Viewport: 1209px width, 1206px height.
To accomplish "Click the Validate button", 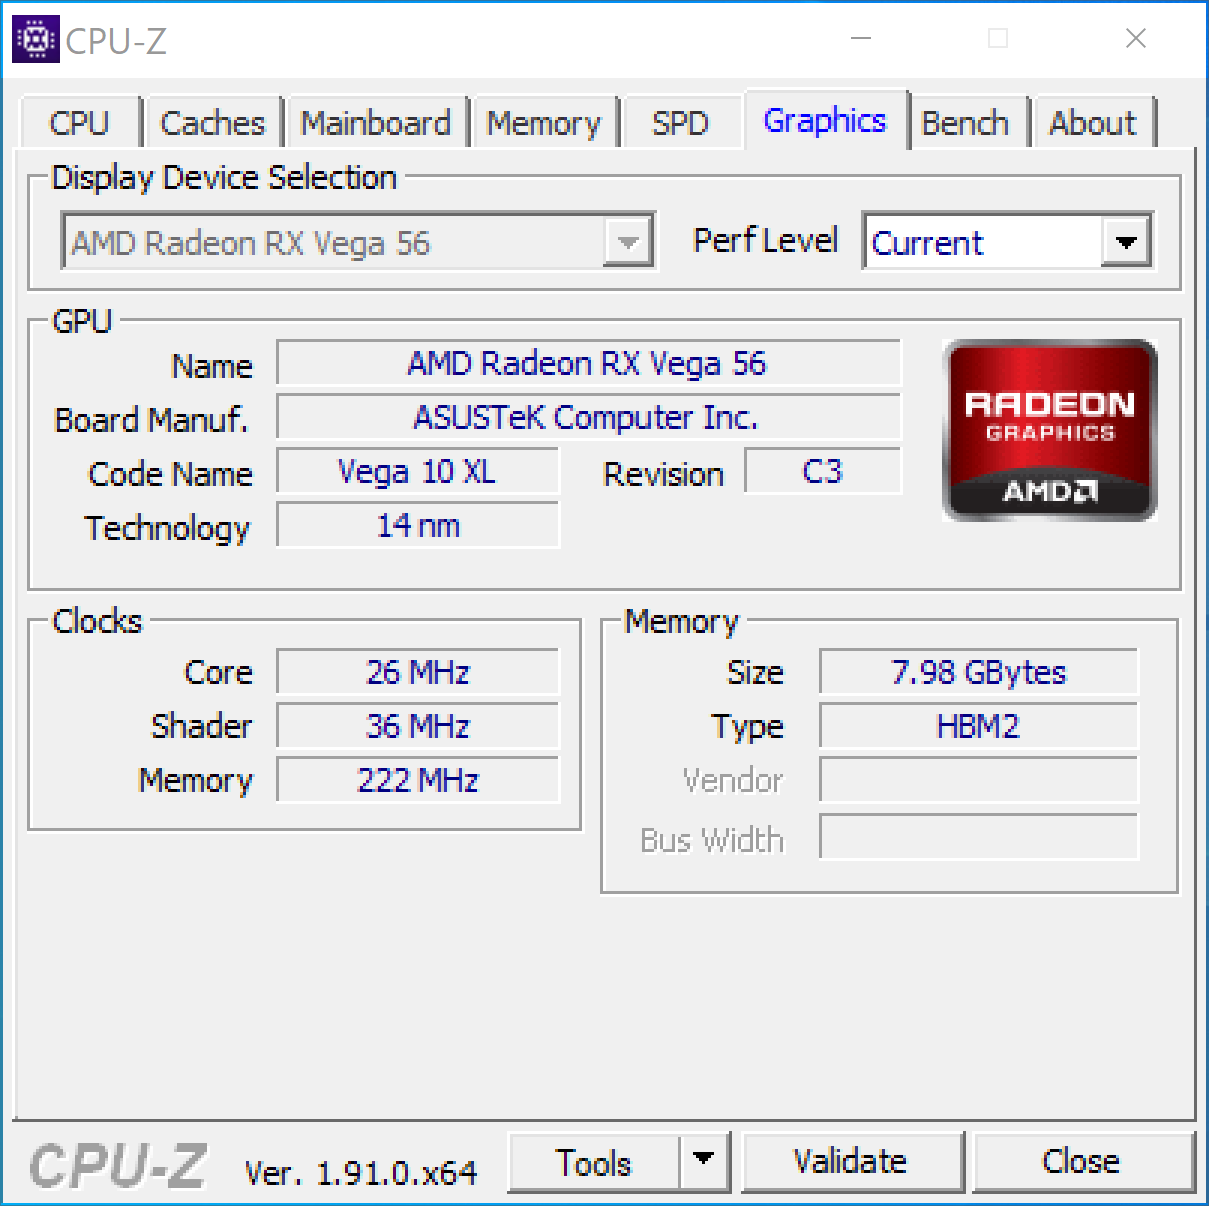I will pyautogui.click(x=851, y=1161).
